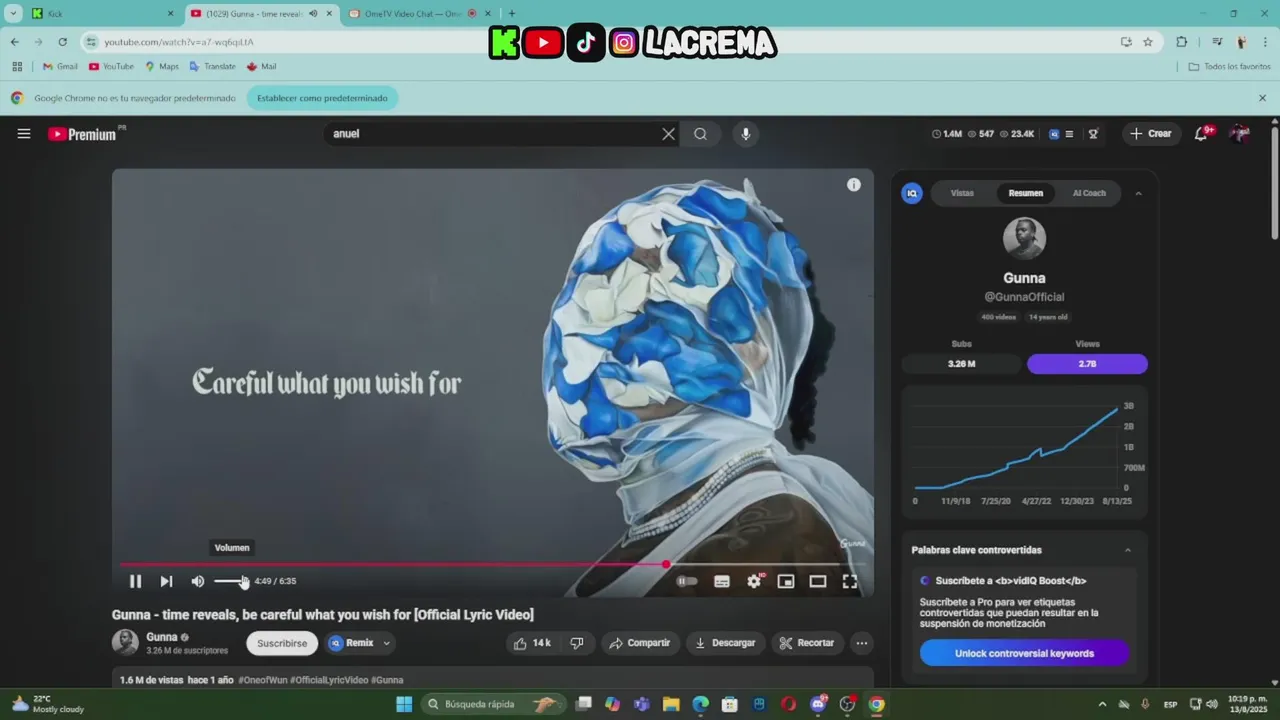This screenshot has width=1280, height=720.
Task: Open the YouTube hamburger guide menu
Action: [24, 133]
